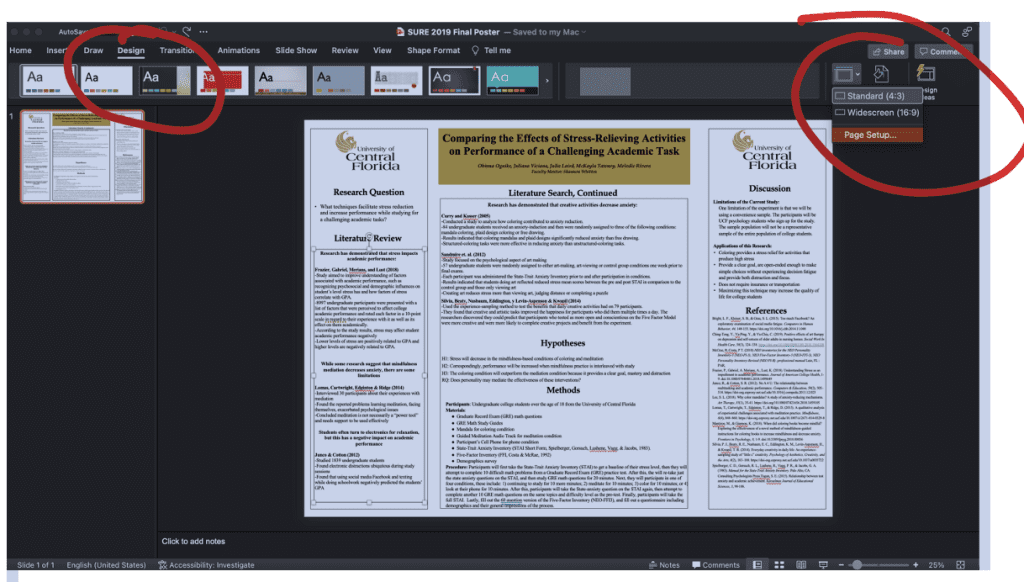Open the Shape Format tab
The width and height of the screenshot is (1024, 582).
pos(433,50)
